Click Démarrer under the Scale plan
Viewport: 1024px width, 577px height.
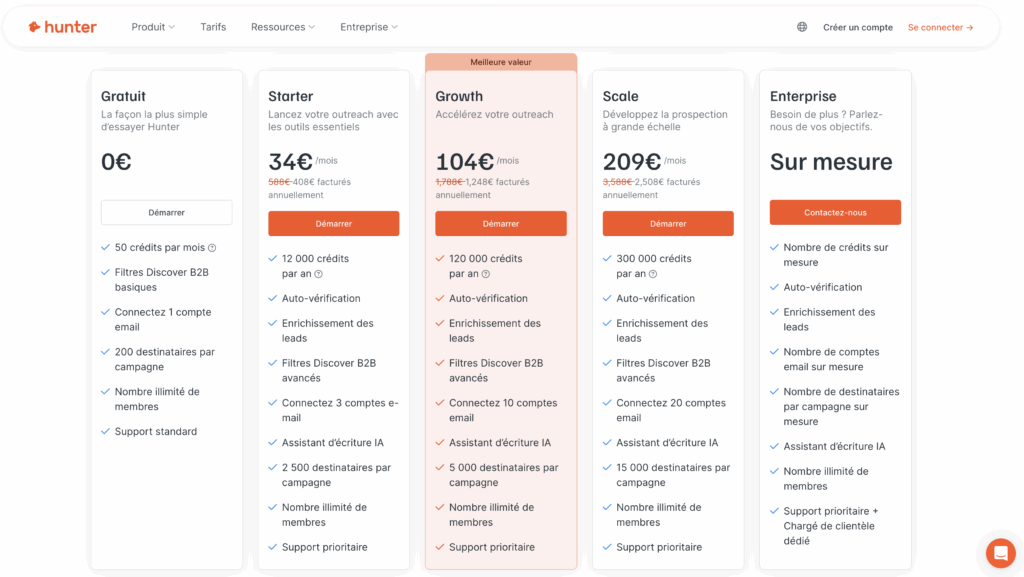click(668, 223)
